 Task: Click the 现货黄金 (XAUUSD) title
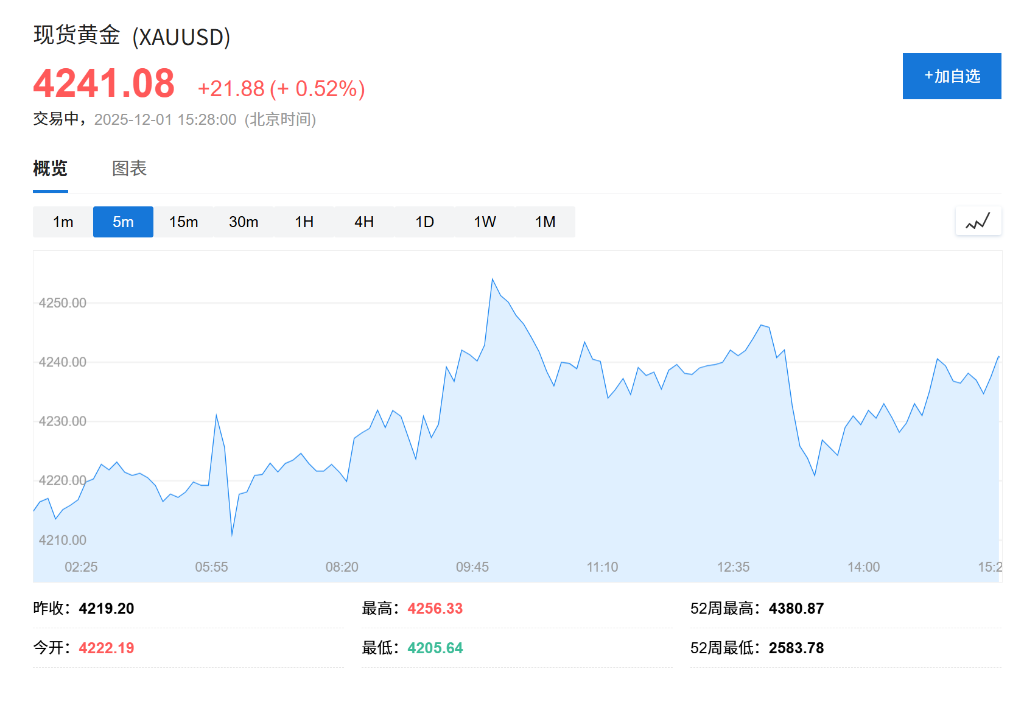click(130, 37)
